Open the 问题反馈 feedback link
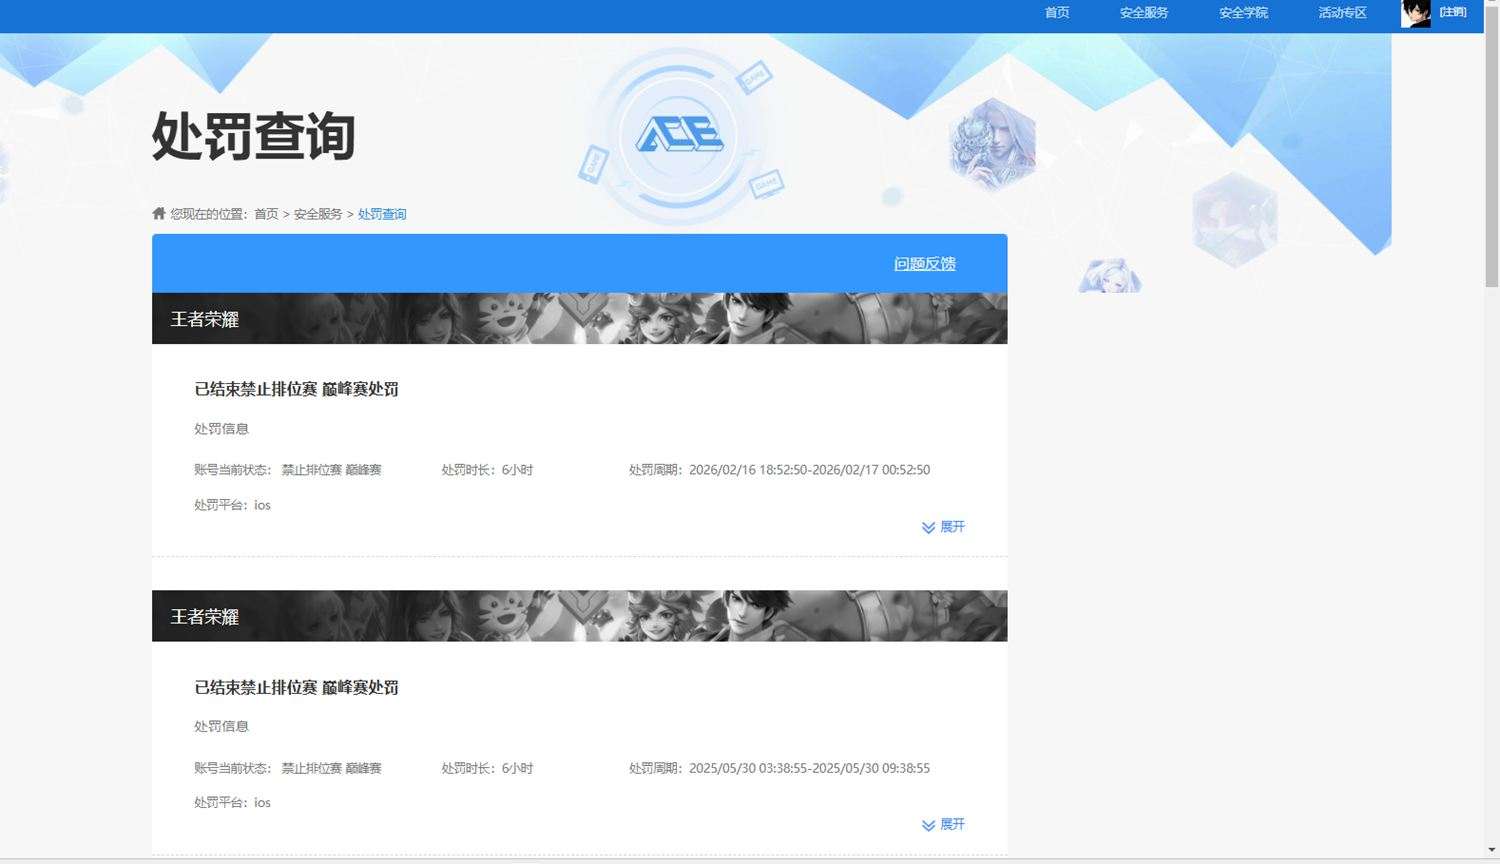 coord(925,264)
